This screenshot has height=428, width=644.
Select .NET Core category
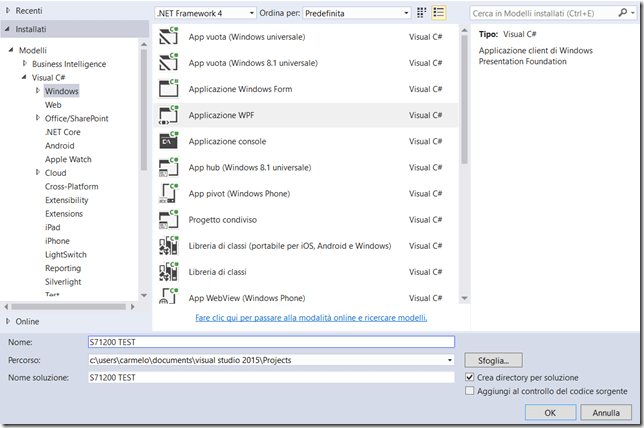point(62,132)
